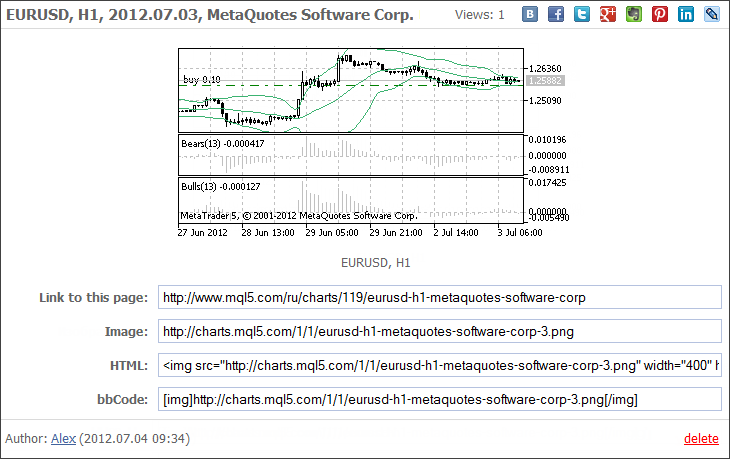This screenshot has width=730, height=459.
Task: Click the 'Image:' field label
Action: [126, 331]
